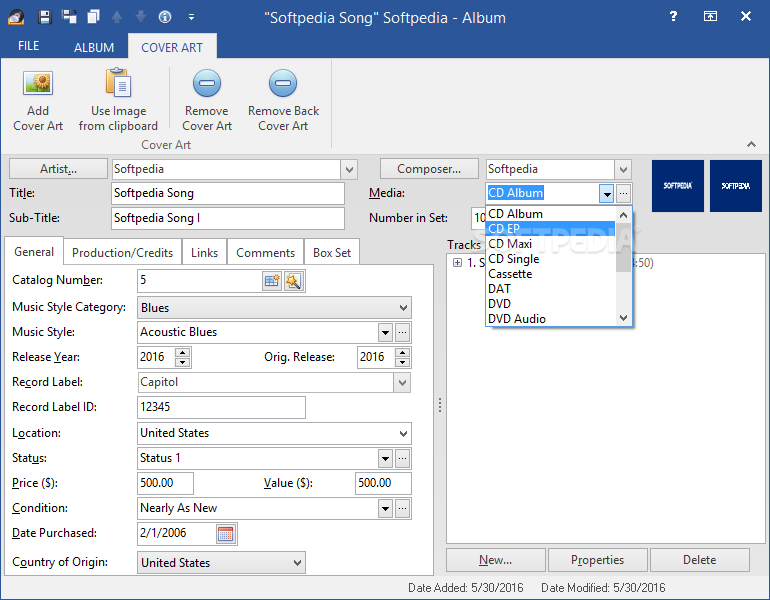Open the Box Set tab
Image resolution: width=770 pixels, height=600 pixels.
pos(332,253)
